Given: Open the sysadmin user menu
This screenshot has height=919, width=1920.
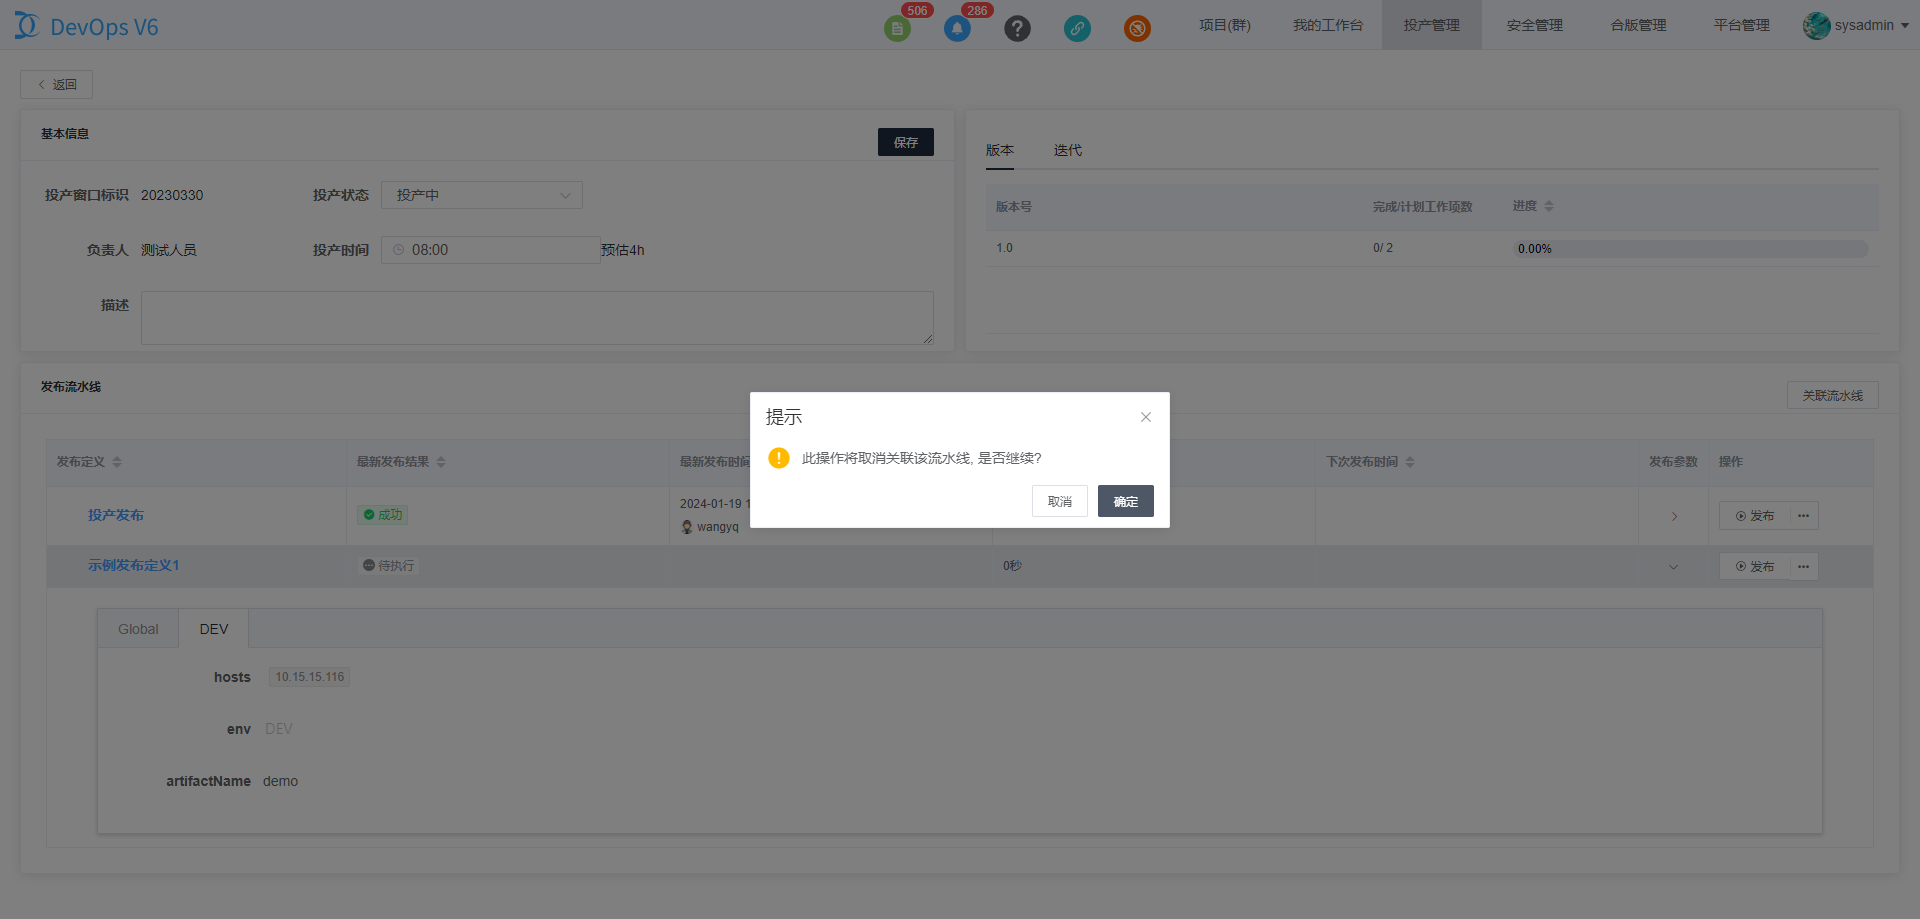Looking at the screenshot, I should click(1856, 25).
